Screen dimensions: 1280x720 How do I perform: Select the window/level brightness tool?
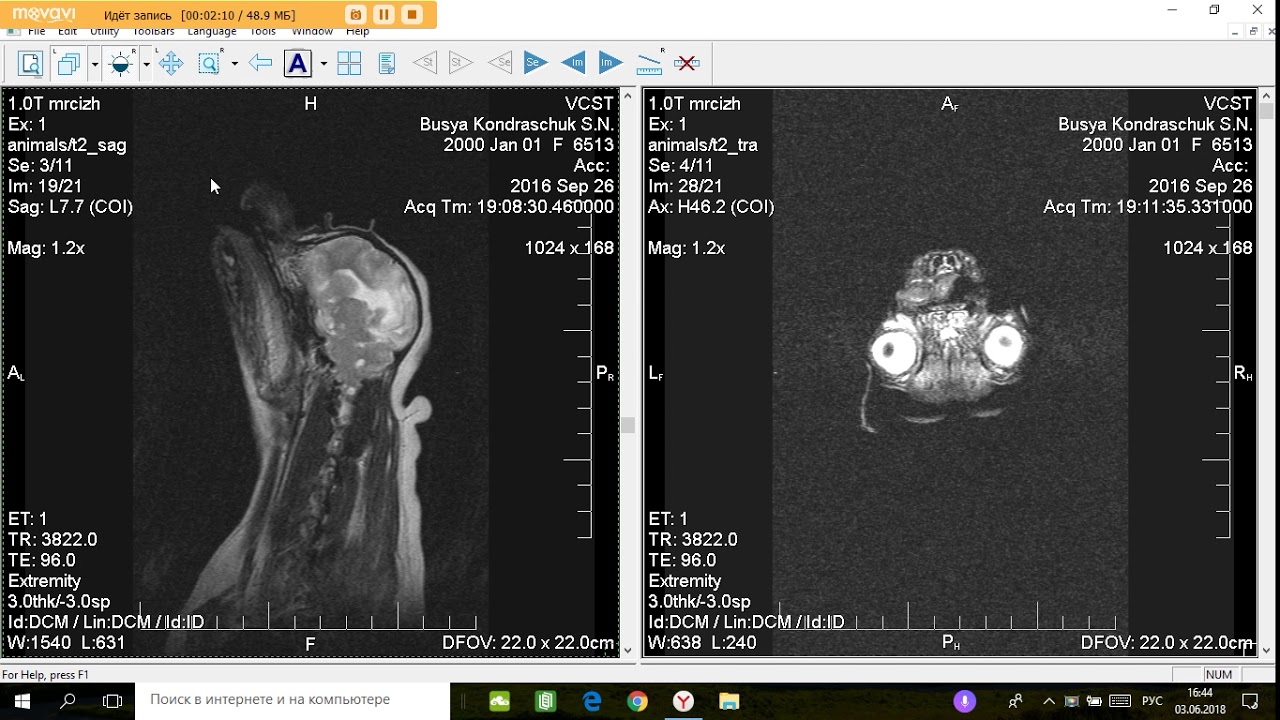[121, 64]
